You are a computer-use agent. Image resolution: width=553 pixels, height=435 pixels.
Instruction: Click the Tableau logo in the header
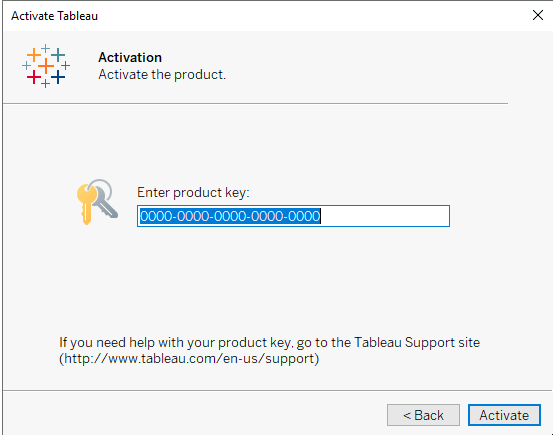[x=46, y=66]
